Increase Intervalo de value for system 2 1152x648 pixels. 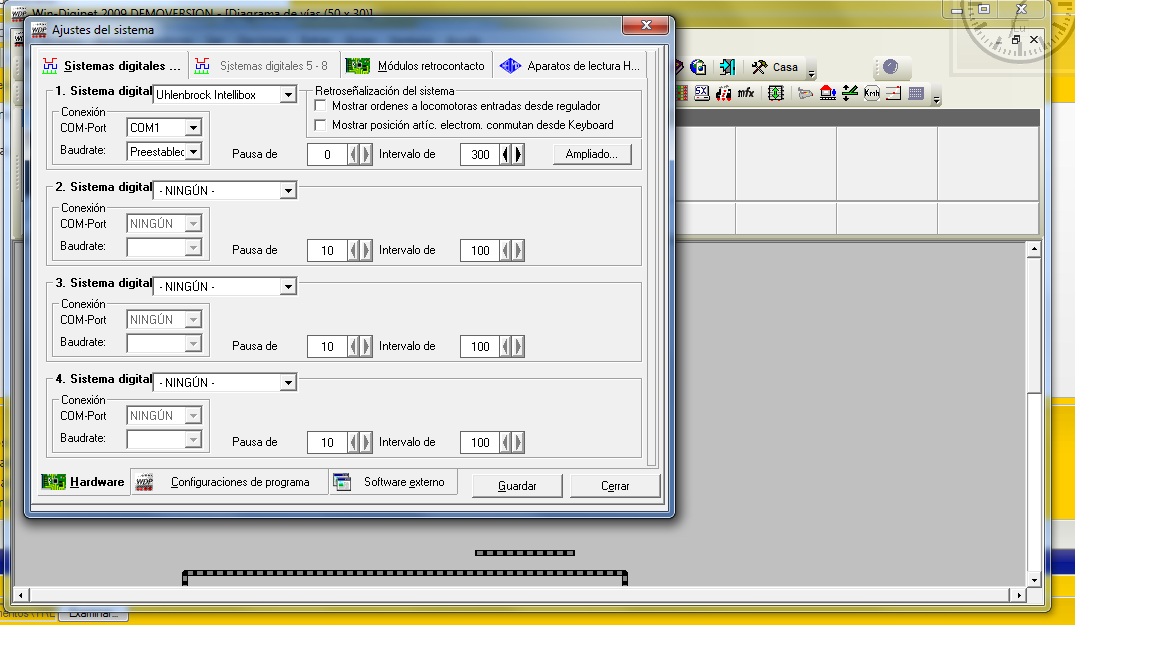click(518, 251)
